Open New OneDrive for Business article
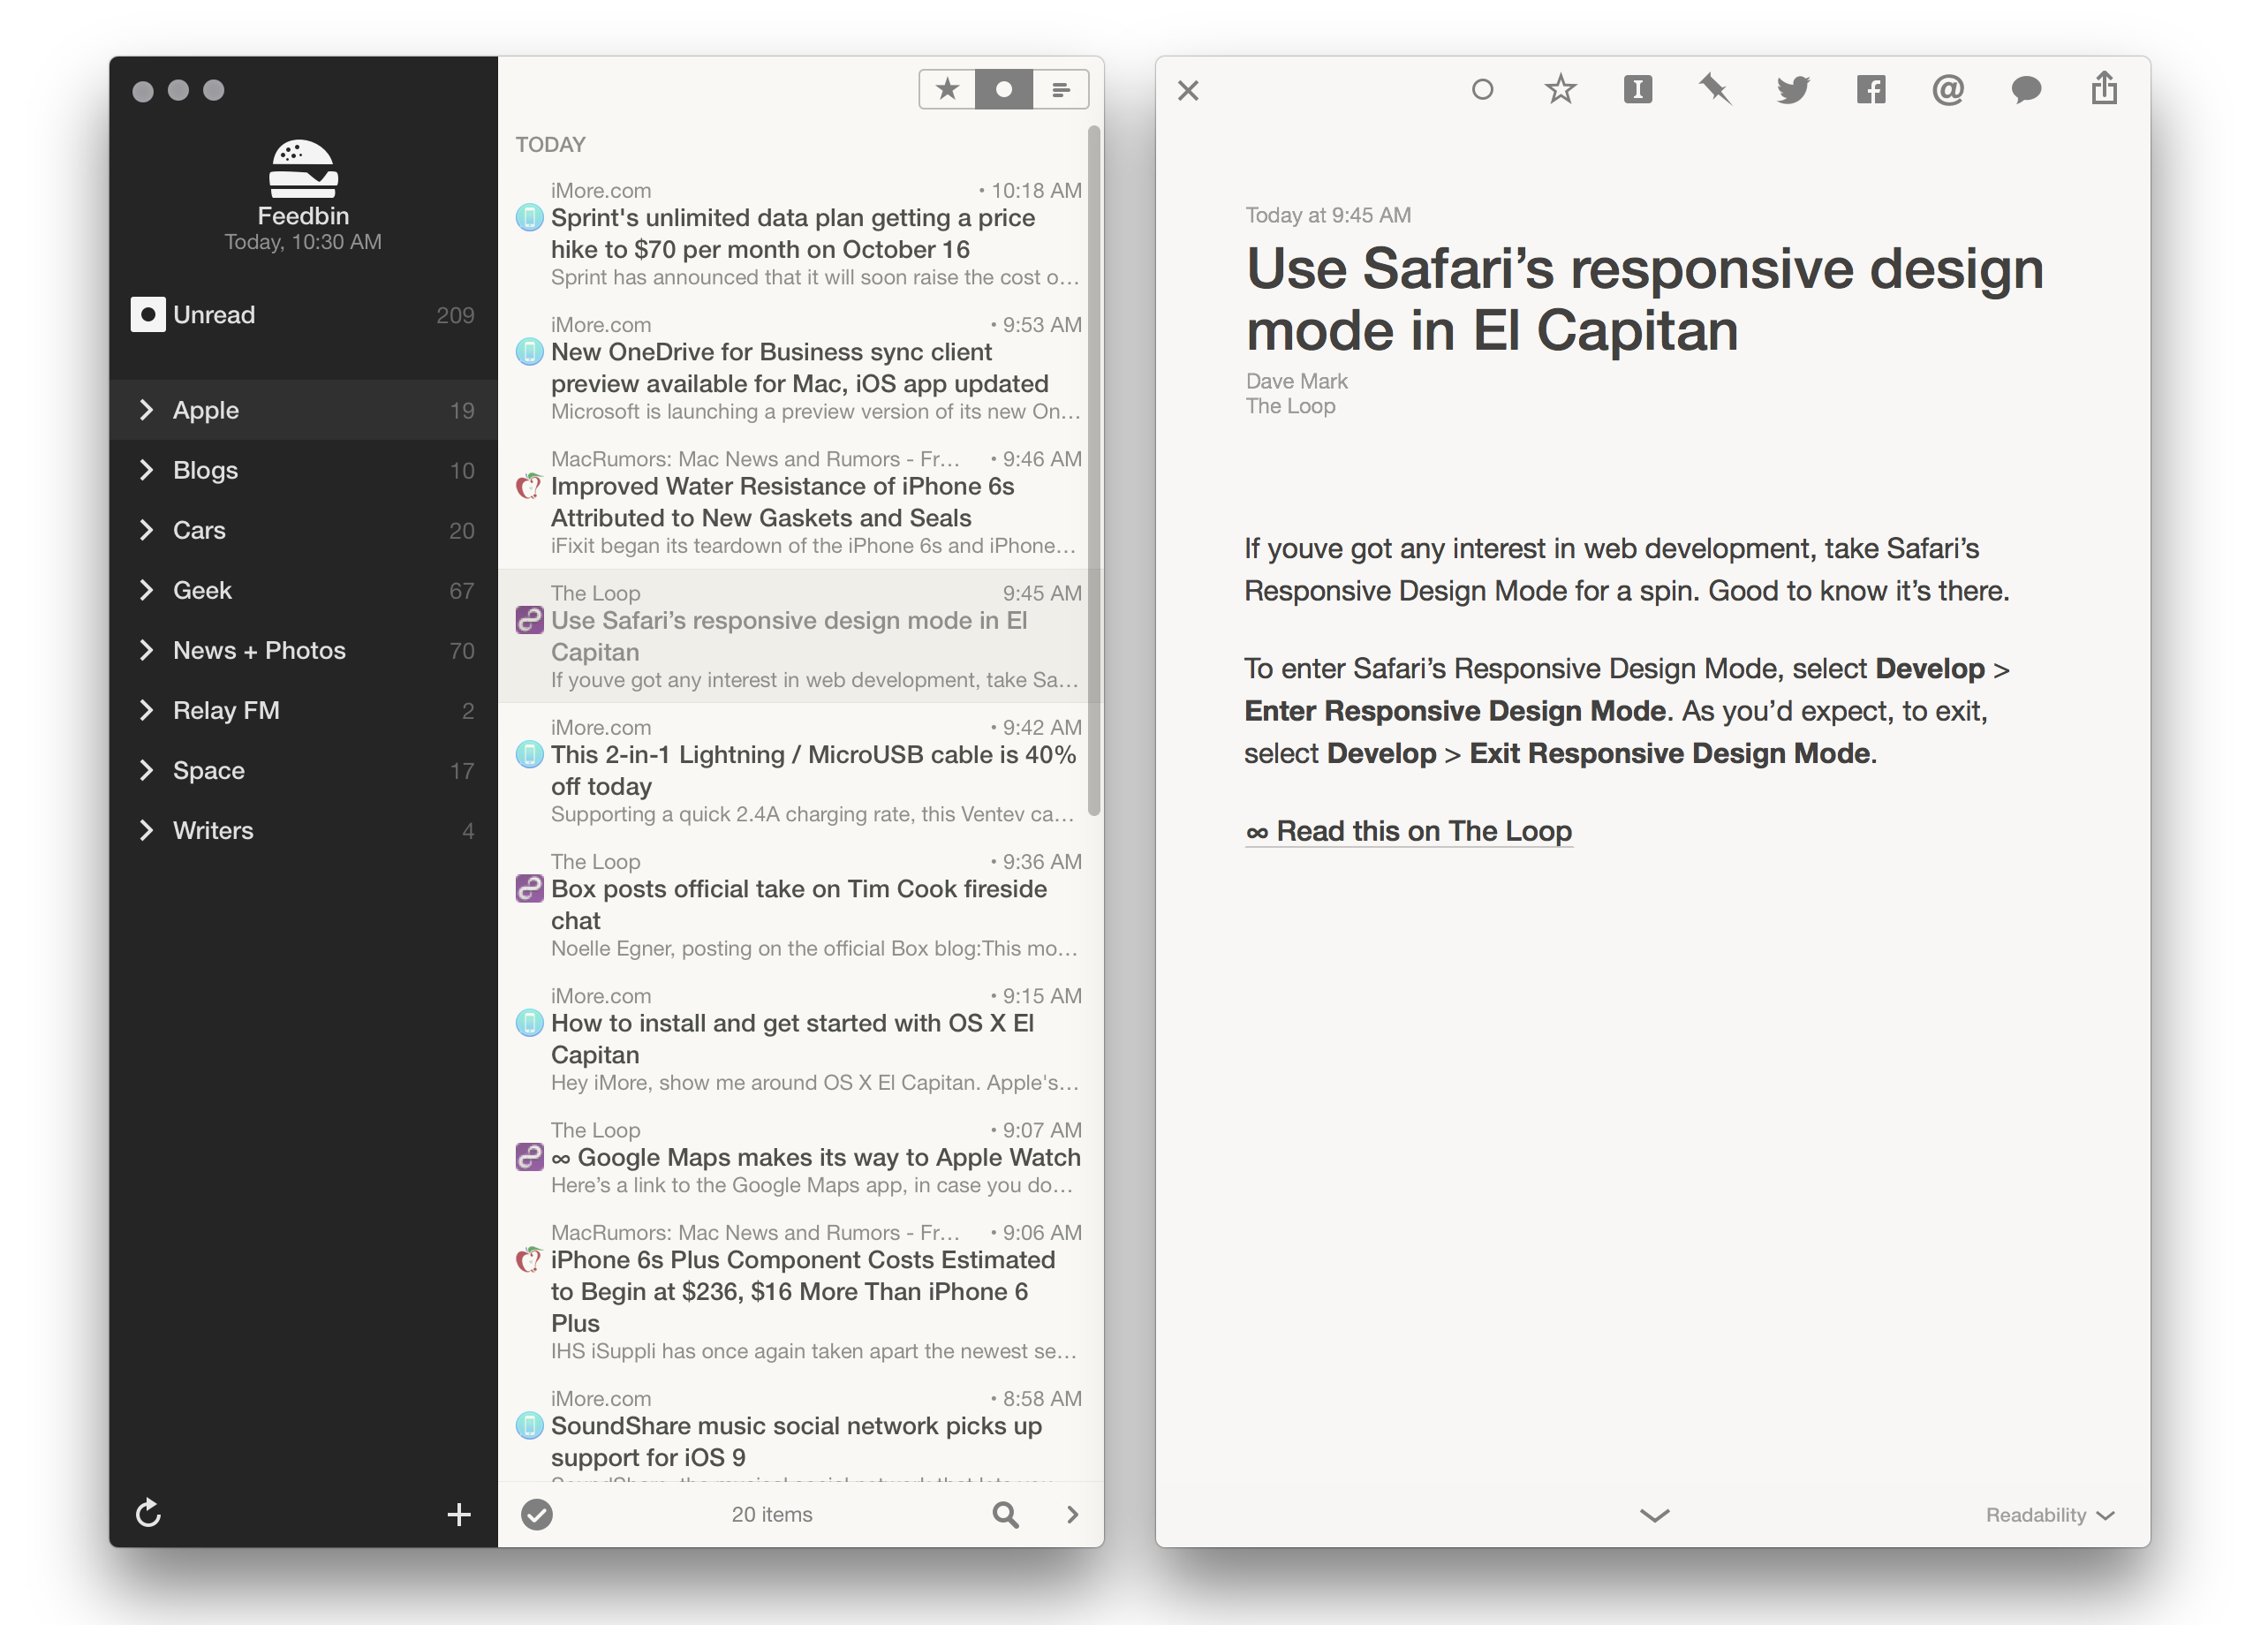The width and height of the screenshot is (2268, 1625). [x=800, y=368]
